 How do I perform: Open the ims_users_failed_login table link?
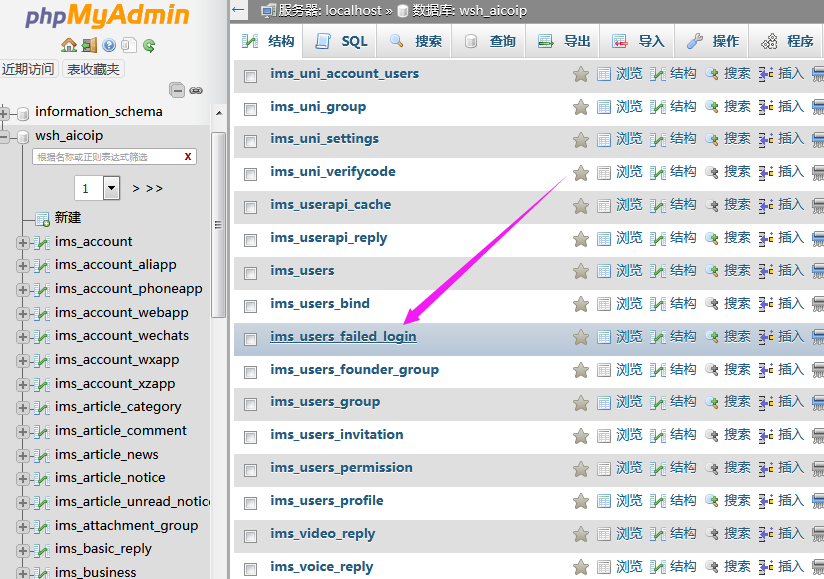pyautogui.click(x=343, y=337)
